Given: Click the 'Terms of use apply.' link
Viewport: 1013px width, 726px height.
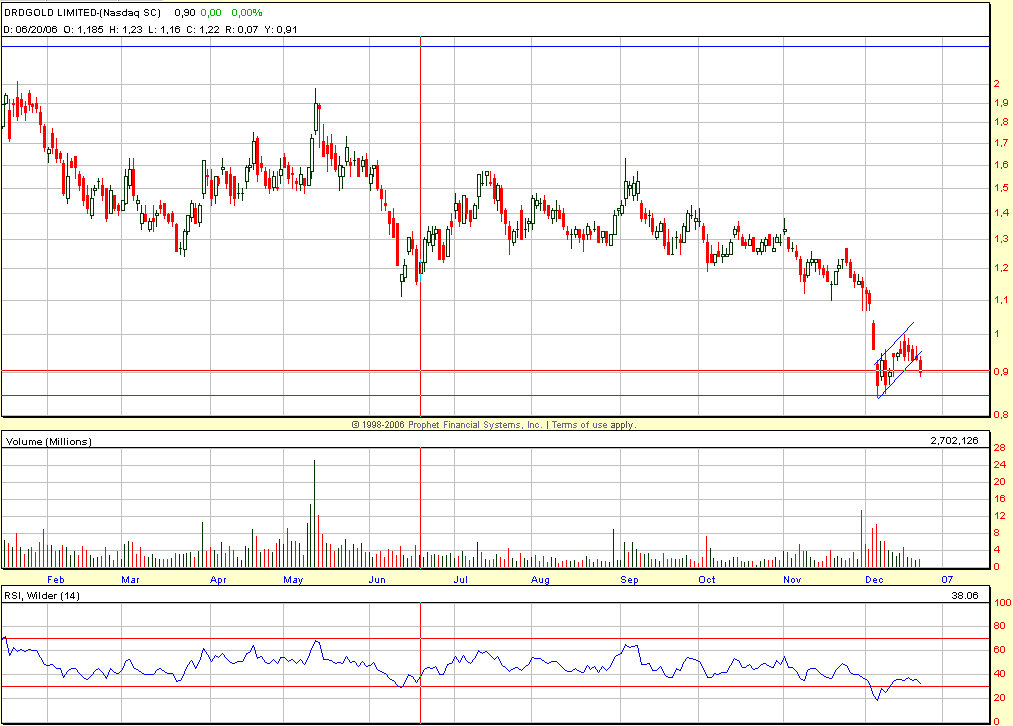Looking at the screenshot, I should pos(593,425).
